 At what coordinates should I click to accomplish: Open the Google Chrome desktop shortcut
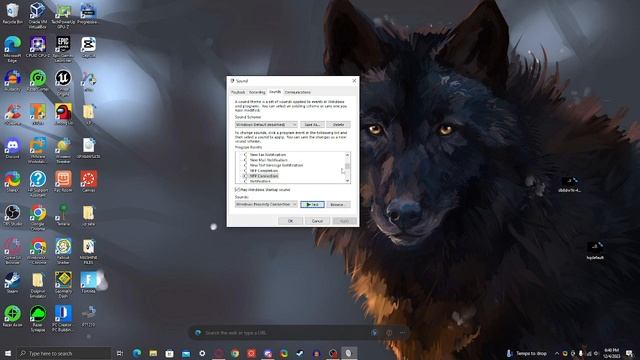coord(38,218)
